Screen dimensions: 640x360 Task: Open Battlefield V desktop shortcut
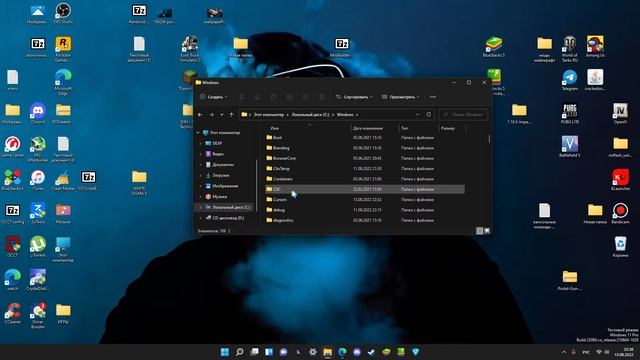(x=570, y=147)
